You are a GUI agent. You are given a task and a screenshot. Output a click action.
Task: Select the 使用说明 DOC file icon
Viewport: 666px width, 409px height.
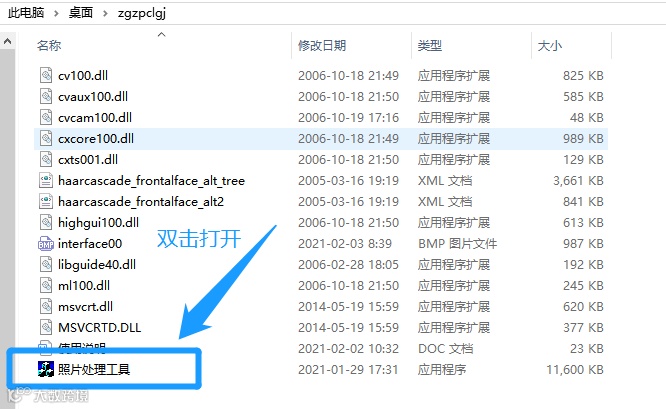[x=46, y=347]
